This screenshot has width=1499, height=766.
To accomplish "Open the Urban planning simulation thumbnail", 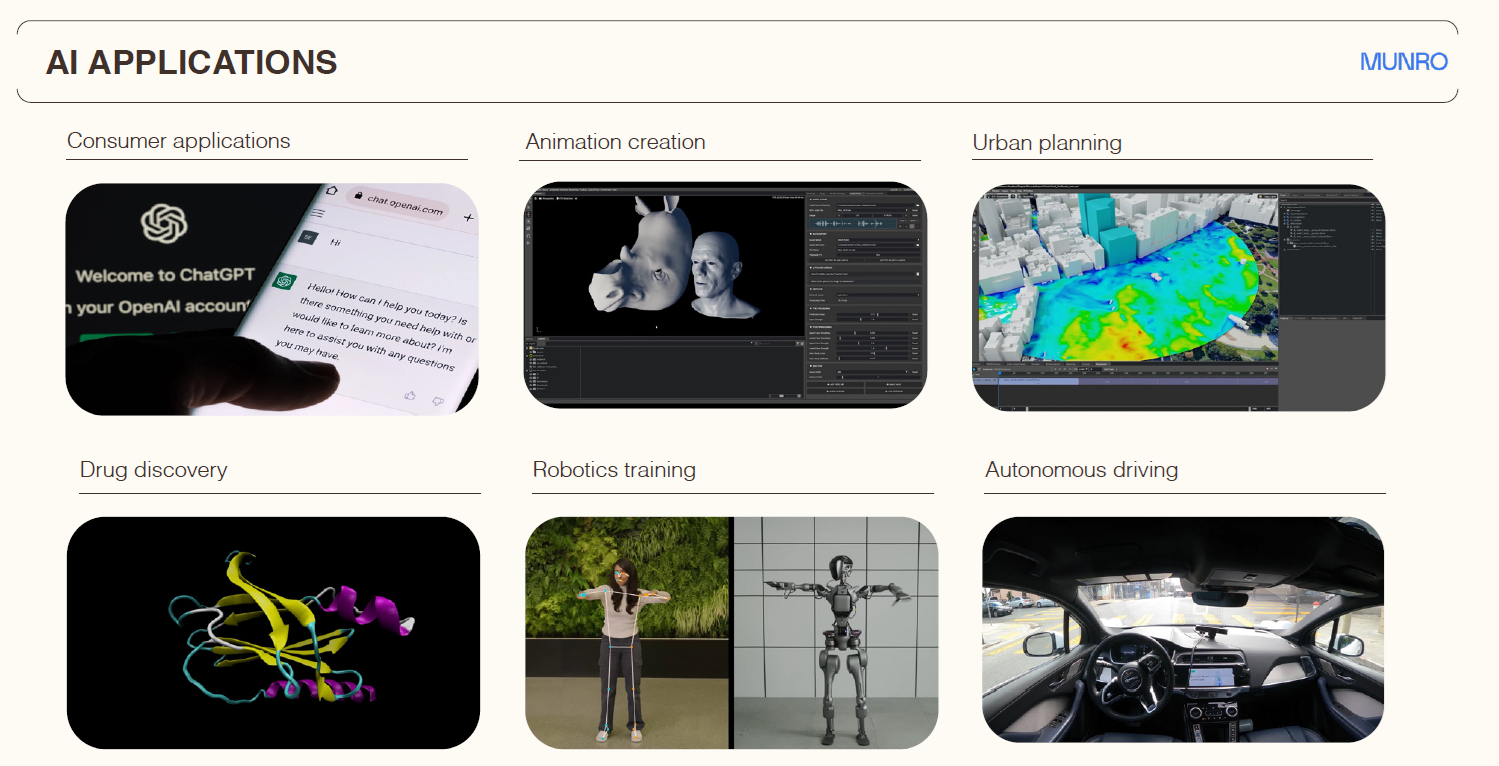I will [1178, 297].
